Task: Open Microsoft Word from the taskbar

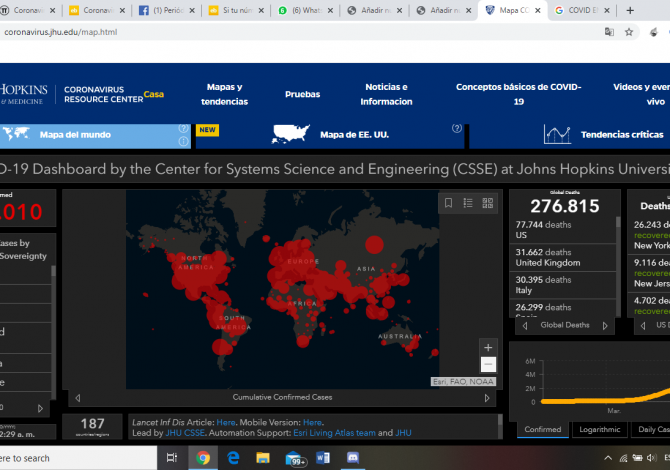Action: click(323, 458)
